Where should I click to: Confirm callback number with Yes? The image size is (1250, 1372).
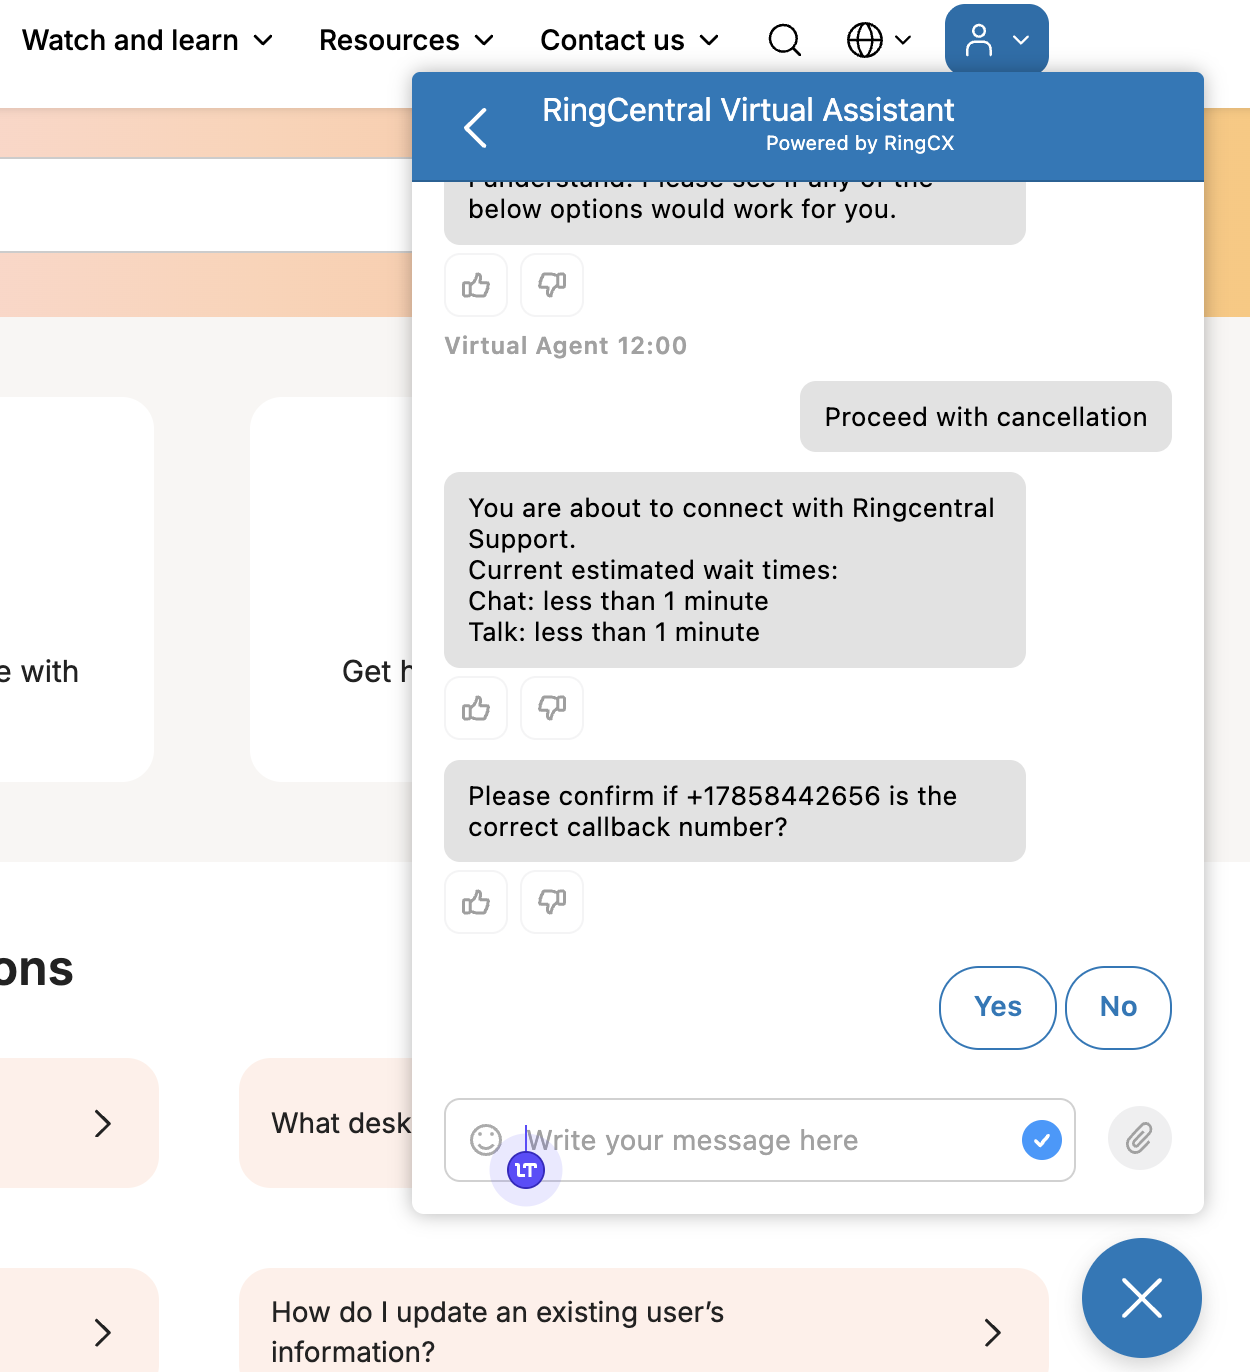[998, 1007]
